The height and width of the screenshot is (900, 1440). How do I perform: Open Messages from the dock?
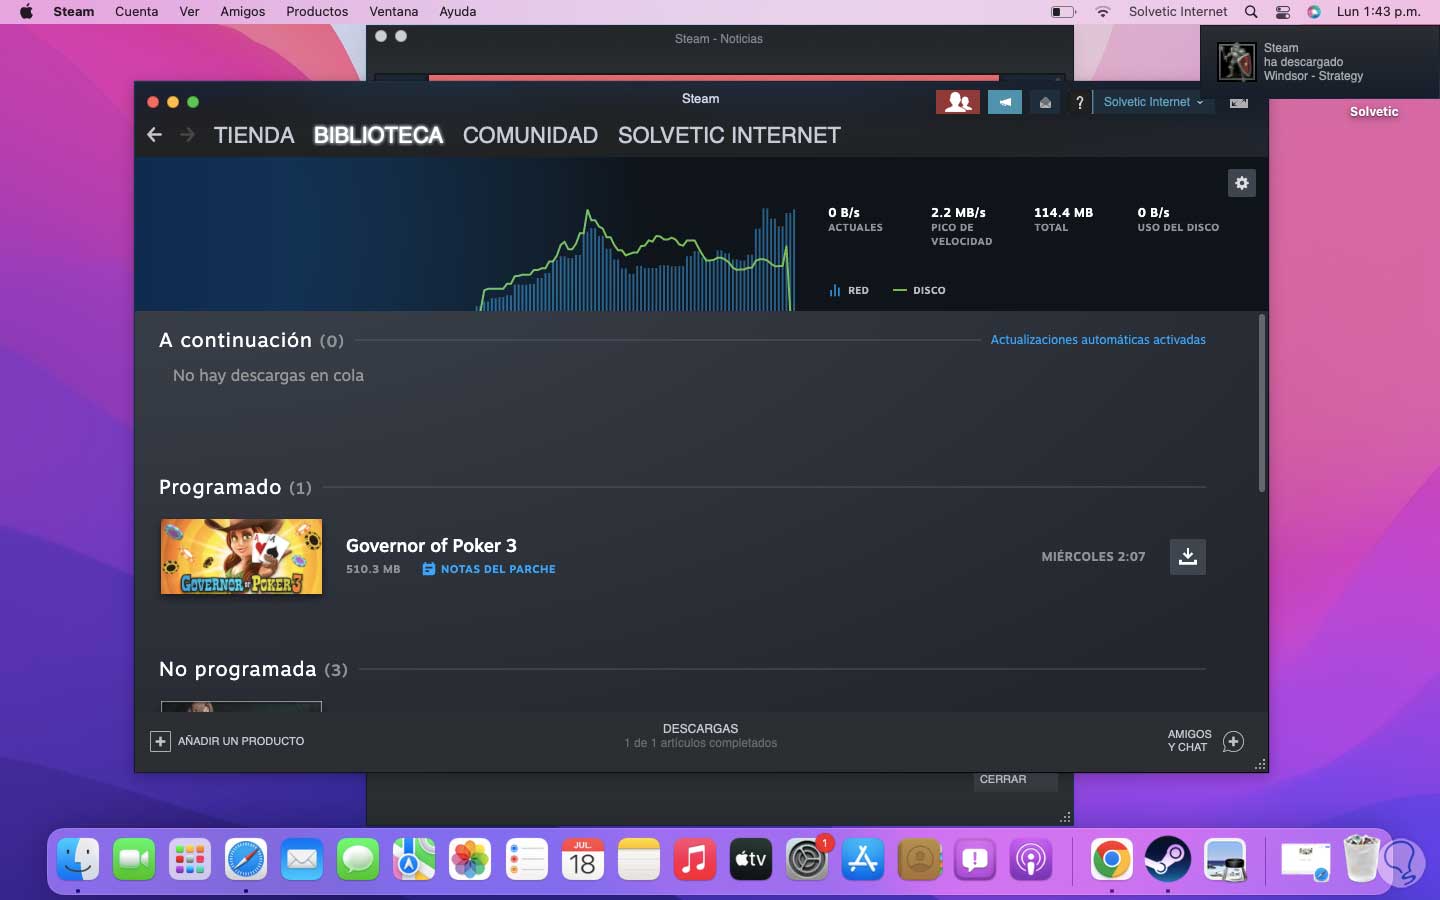coord(358,858)
